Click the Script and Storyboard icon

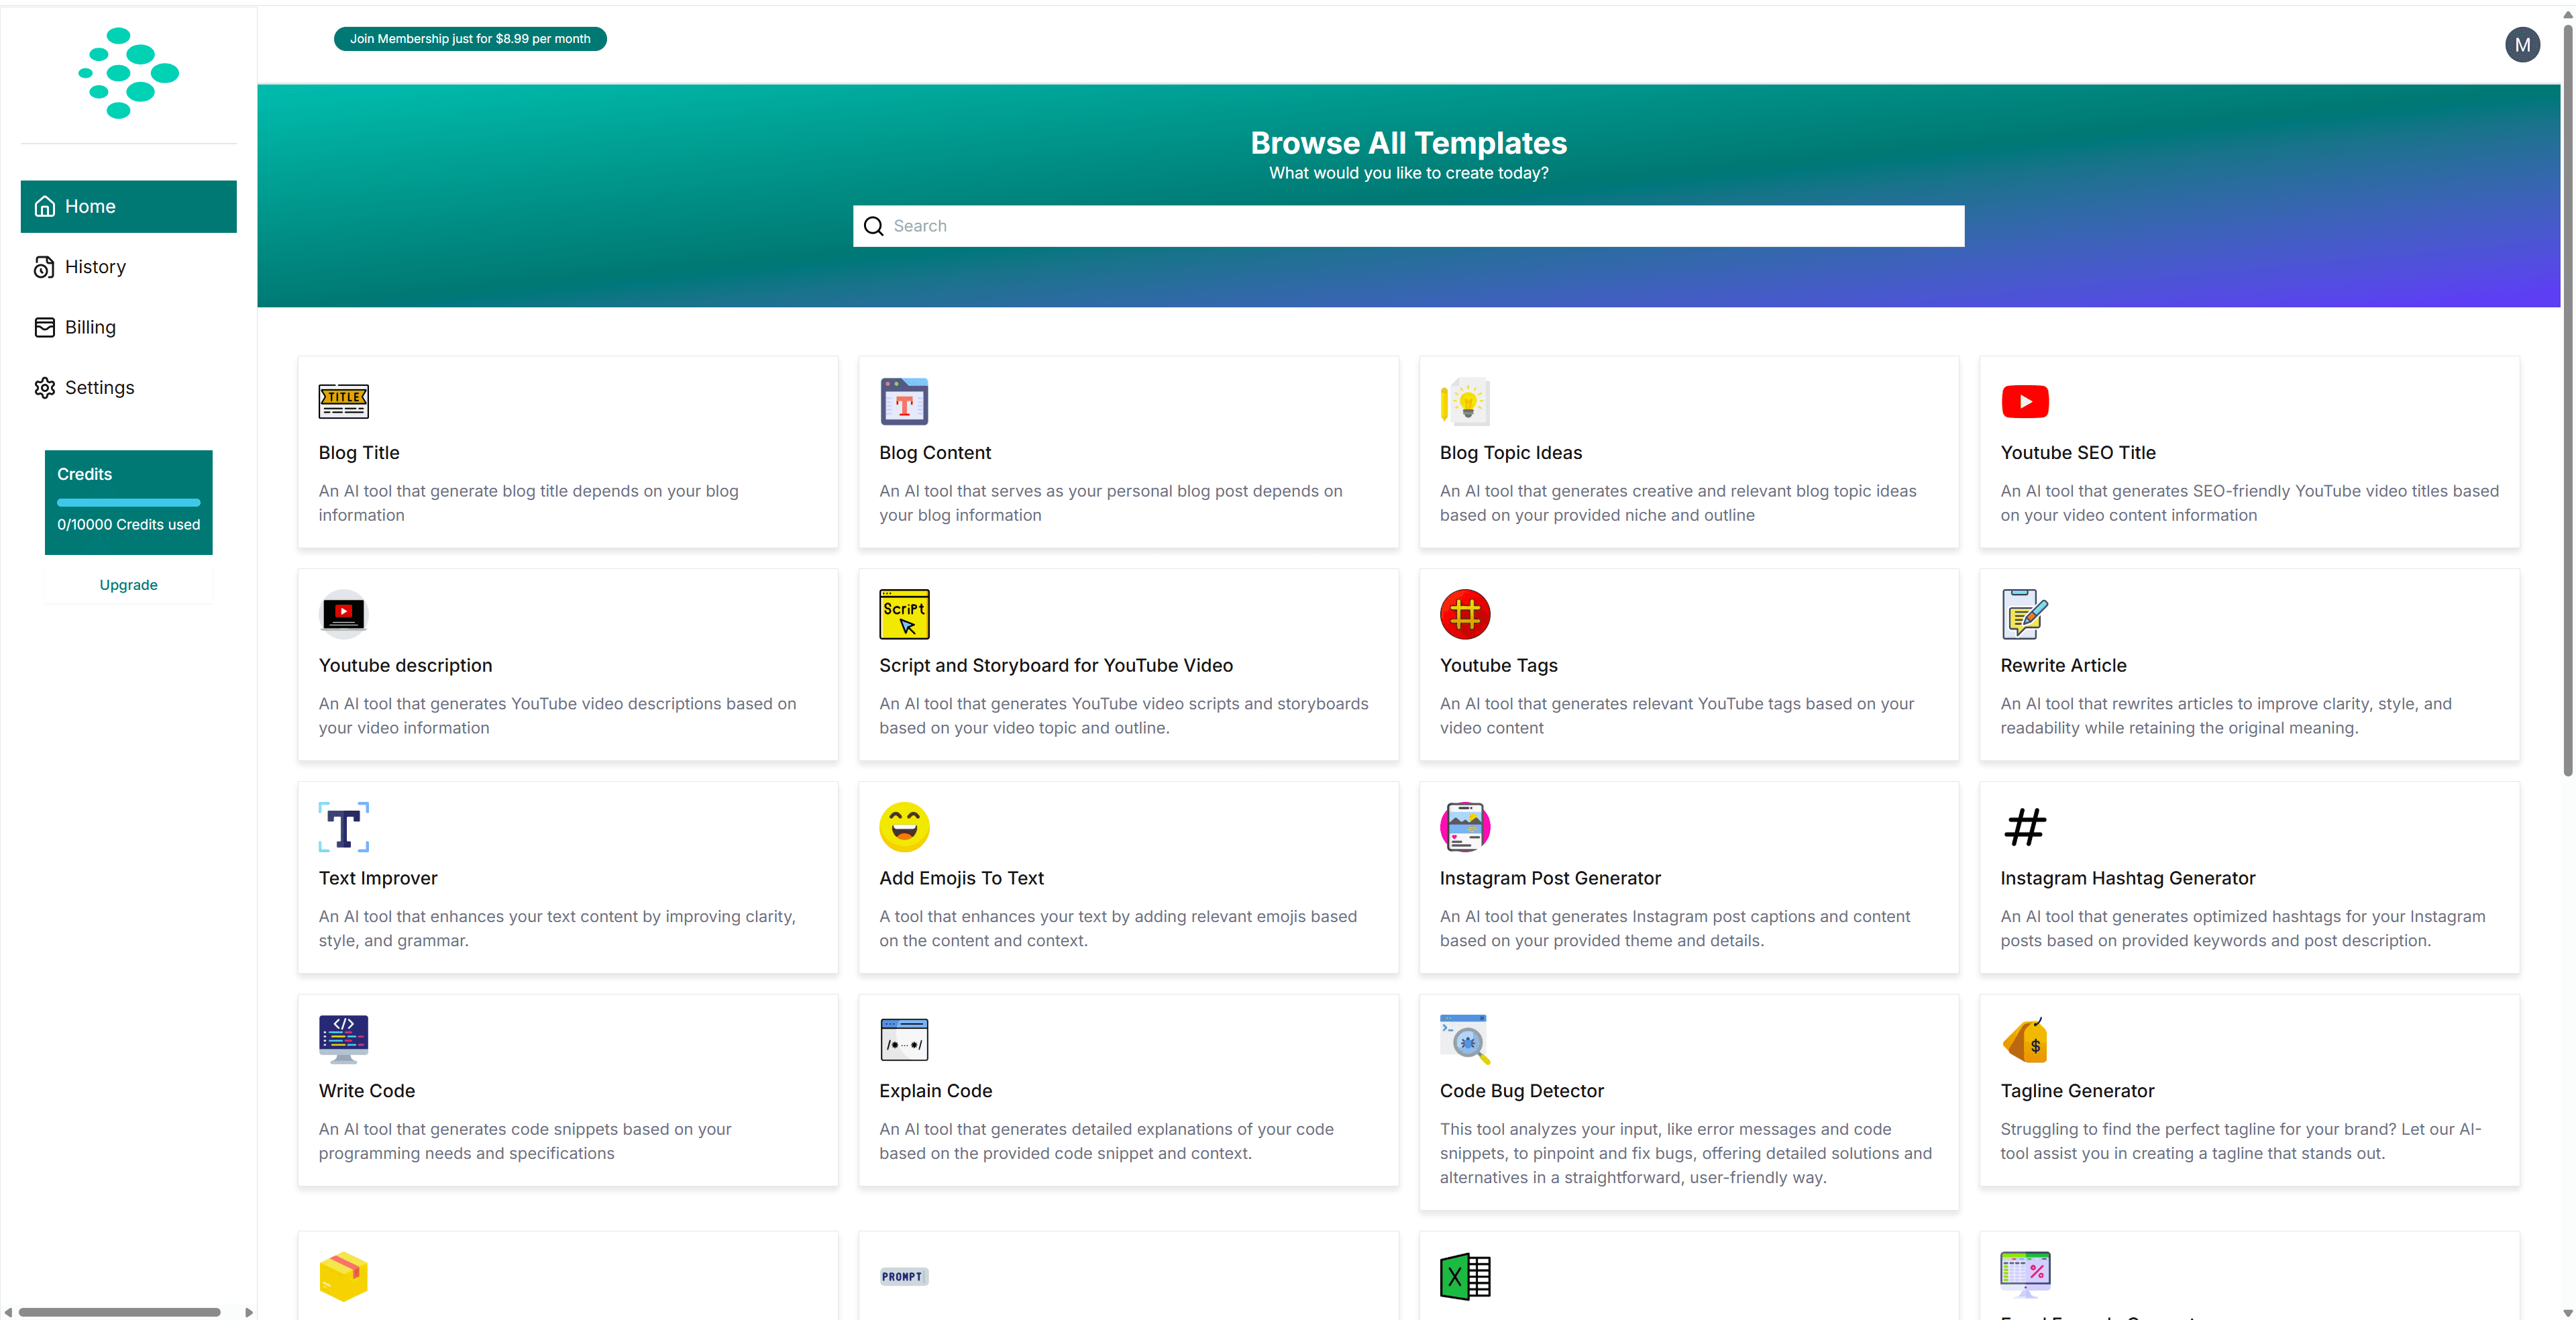point(904,614)
